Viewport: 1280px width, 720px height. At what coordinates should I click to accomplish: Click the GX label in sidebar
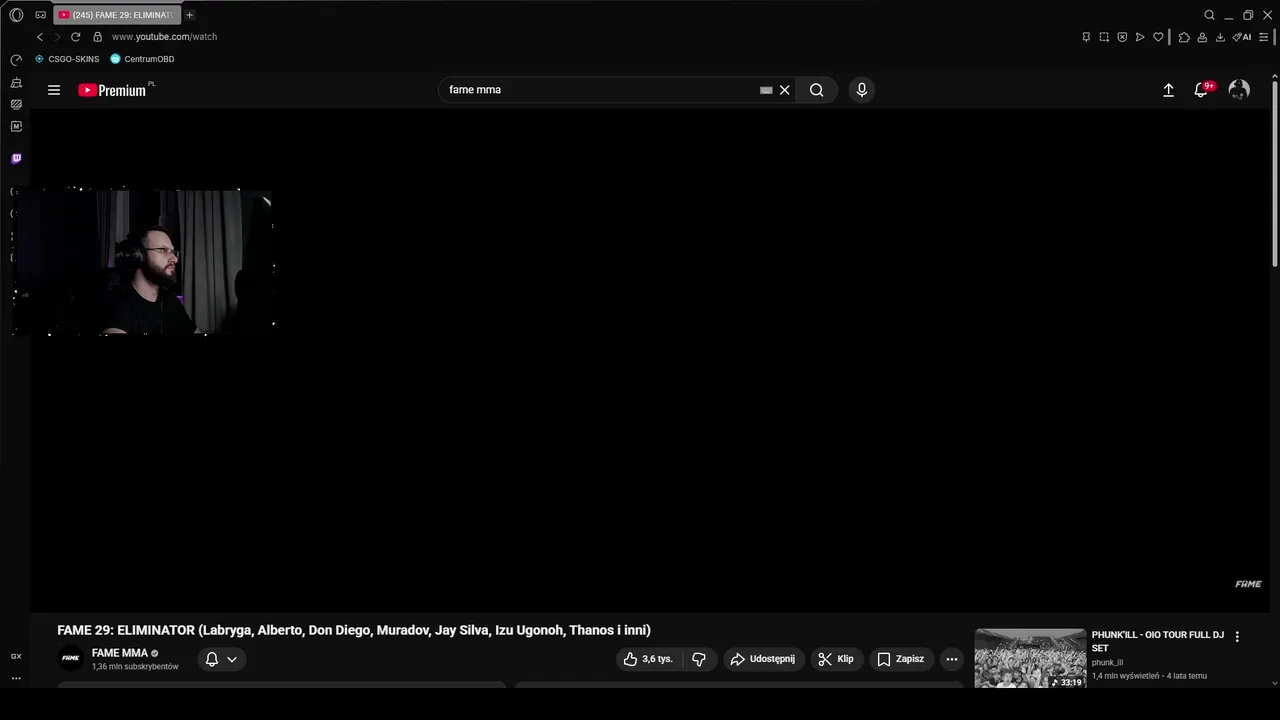(16, 656)
